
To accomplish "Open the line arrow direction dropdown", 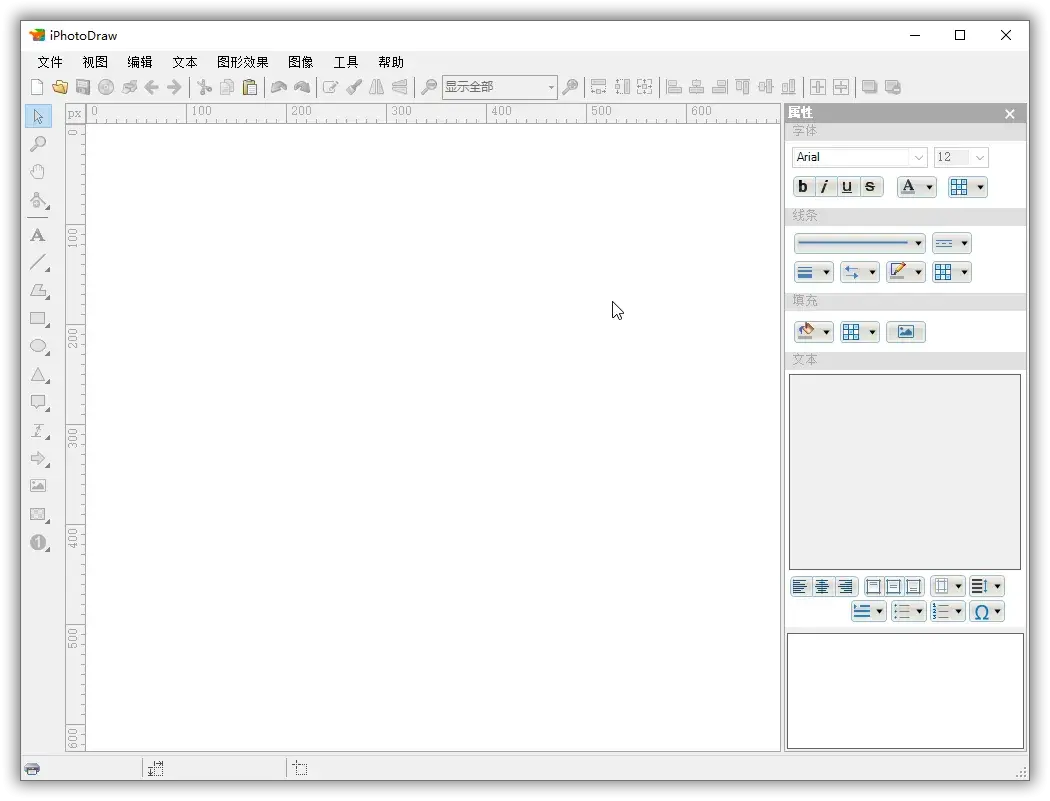I will tap(860, 272).
